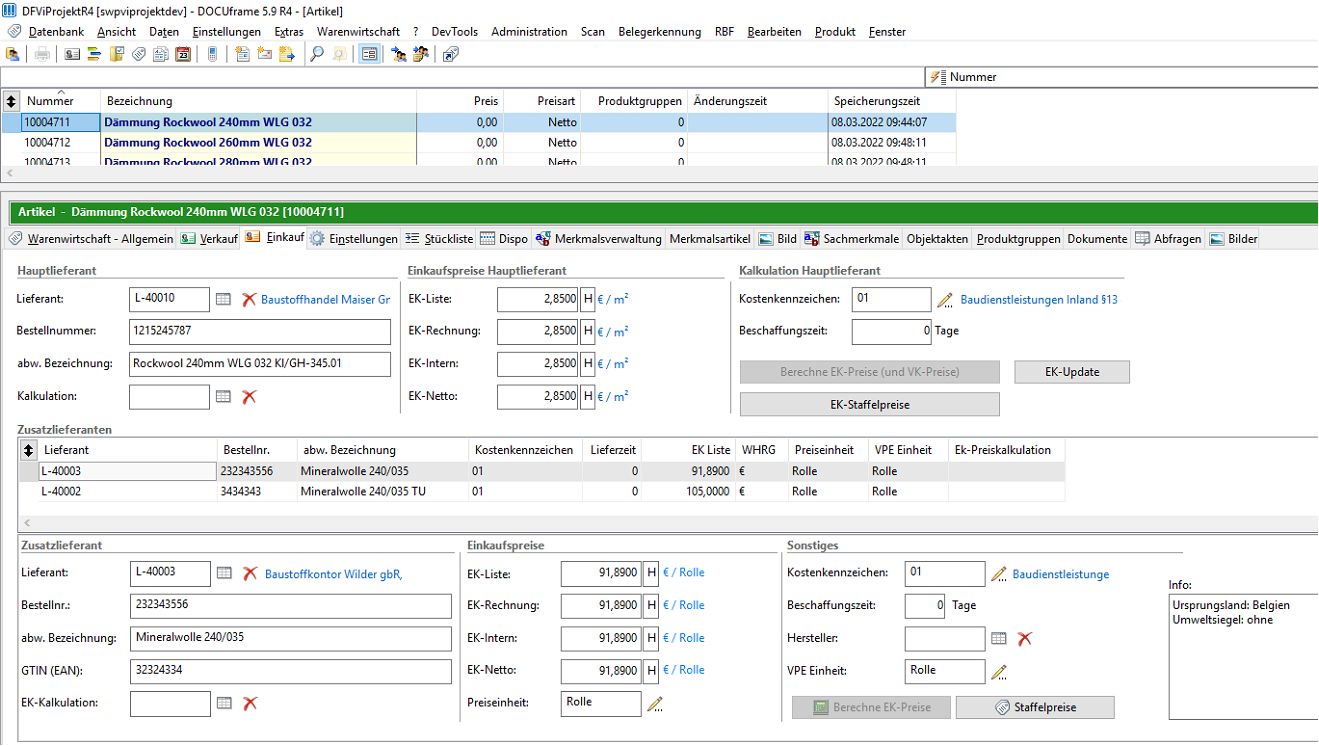The height and width of the screenshot is (746, 1319).
Task: Click the EK Liste column header
Action: coord(689,450)
